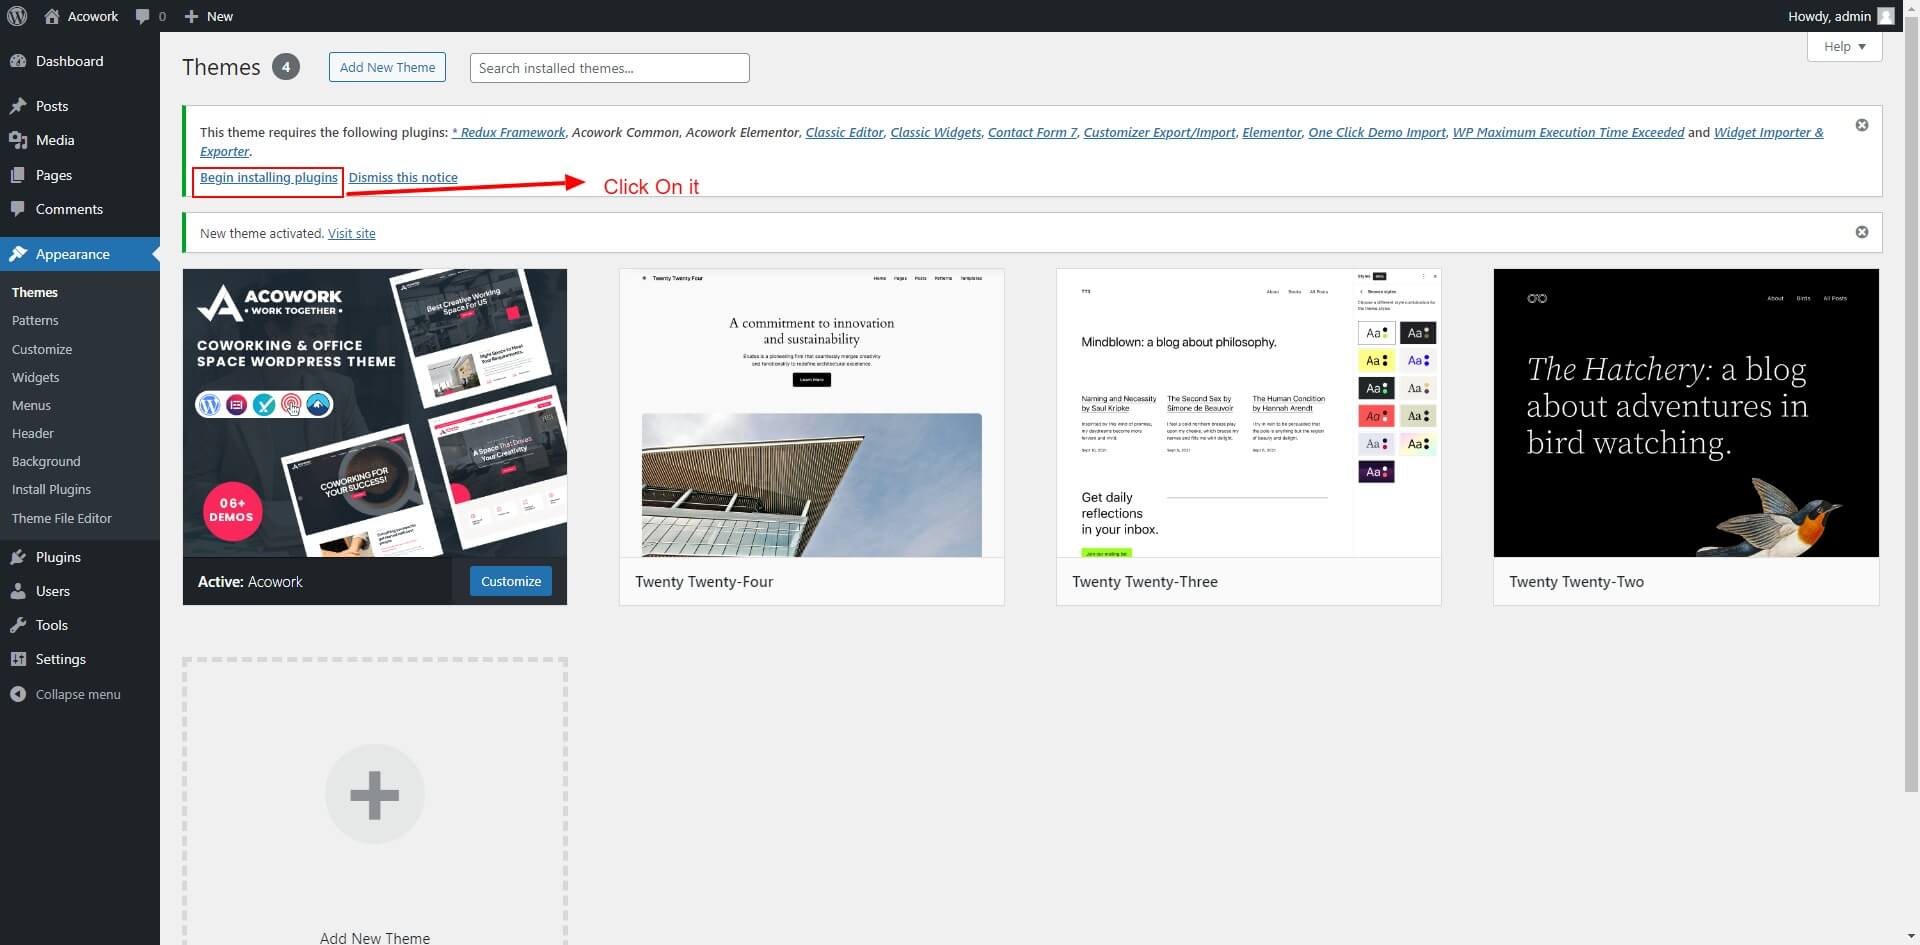Click the Plugins plug icon
The image size is (1920, 945).
(18, 557)
